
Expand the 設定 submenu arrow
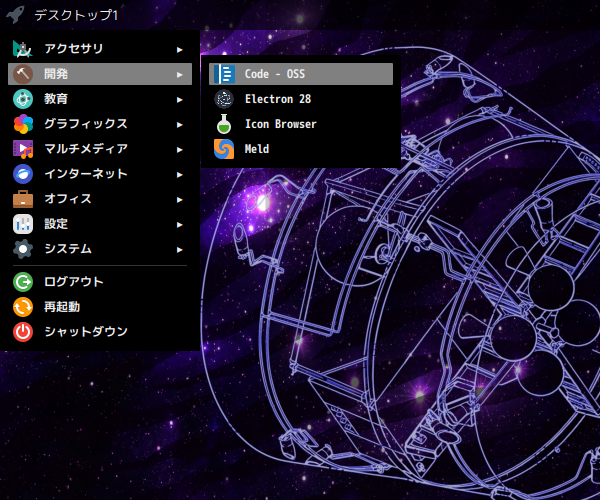click(x=179, y=225)
